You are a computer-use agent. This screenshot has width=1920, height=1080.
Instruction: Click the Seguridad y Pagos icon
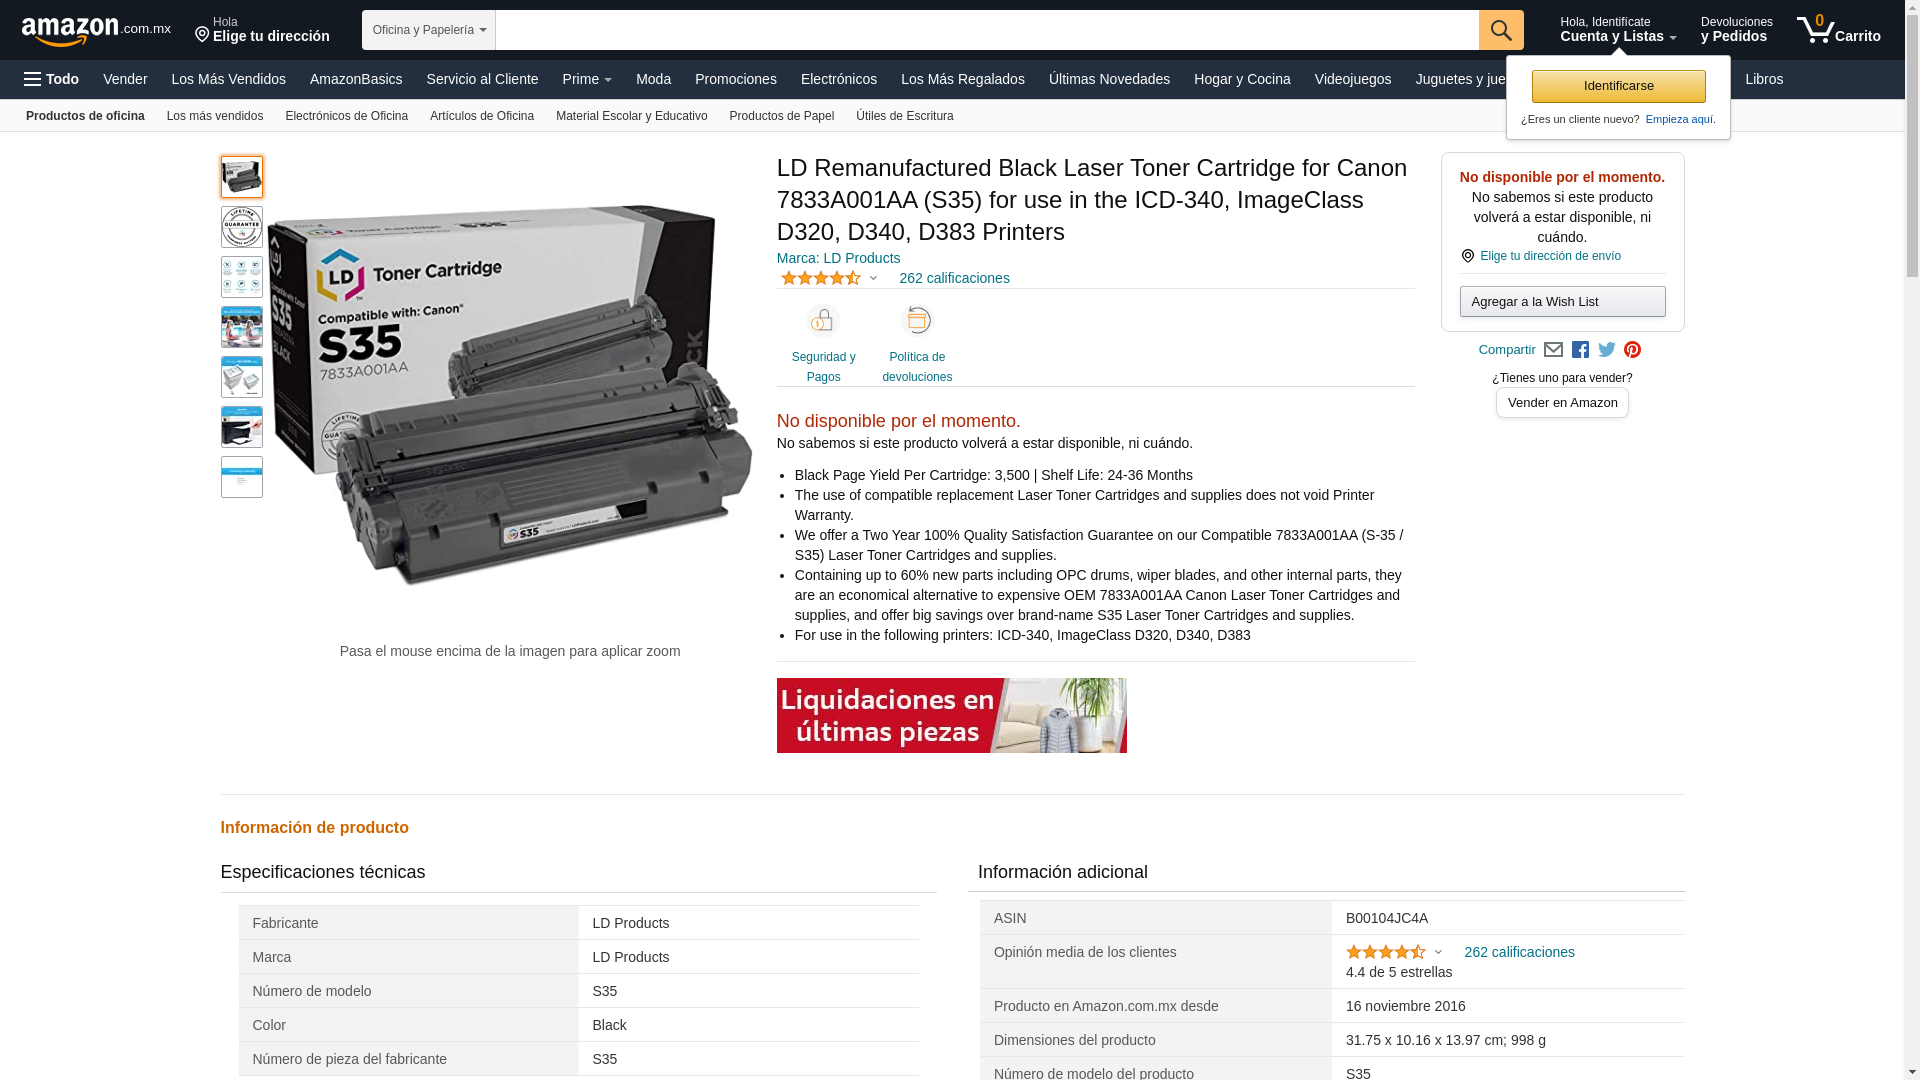823,321
